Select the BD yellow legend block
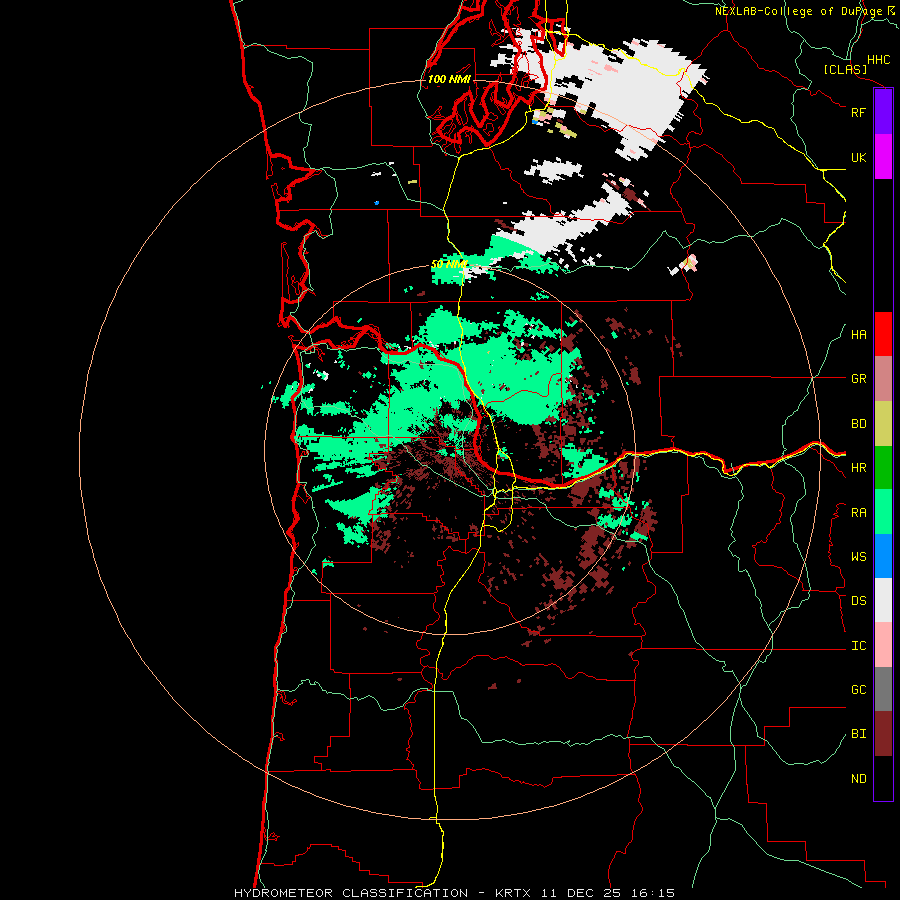900x900 pixels. [x=883, y=424]
